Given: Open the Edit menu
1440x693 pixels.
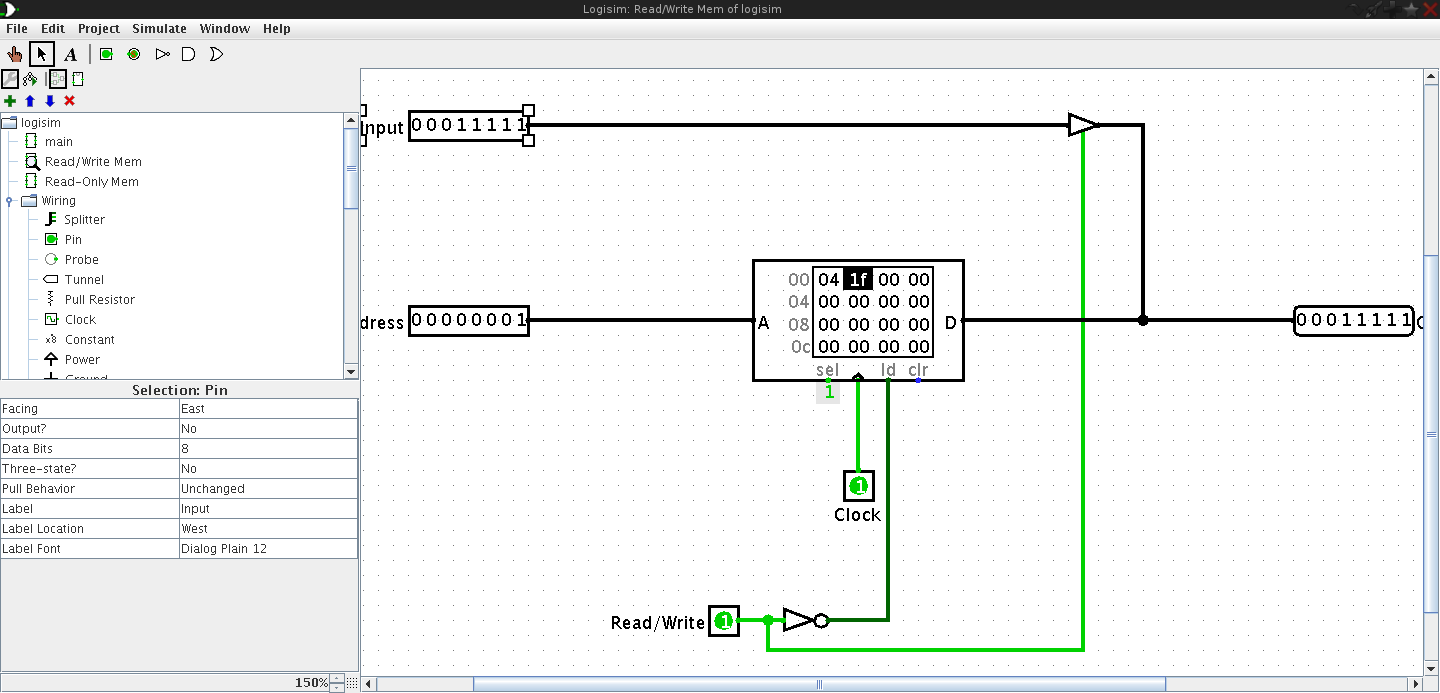Looking at the screenshot, I should (53, 29).
